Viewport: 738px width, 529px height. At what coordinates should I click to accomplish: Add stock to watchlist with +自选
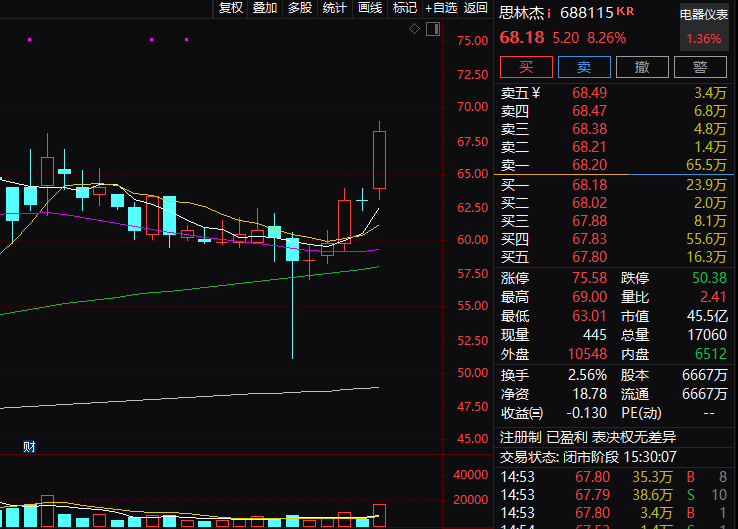pos(441,8)
